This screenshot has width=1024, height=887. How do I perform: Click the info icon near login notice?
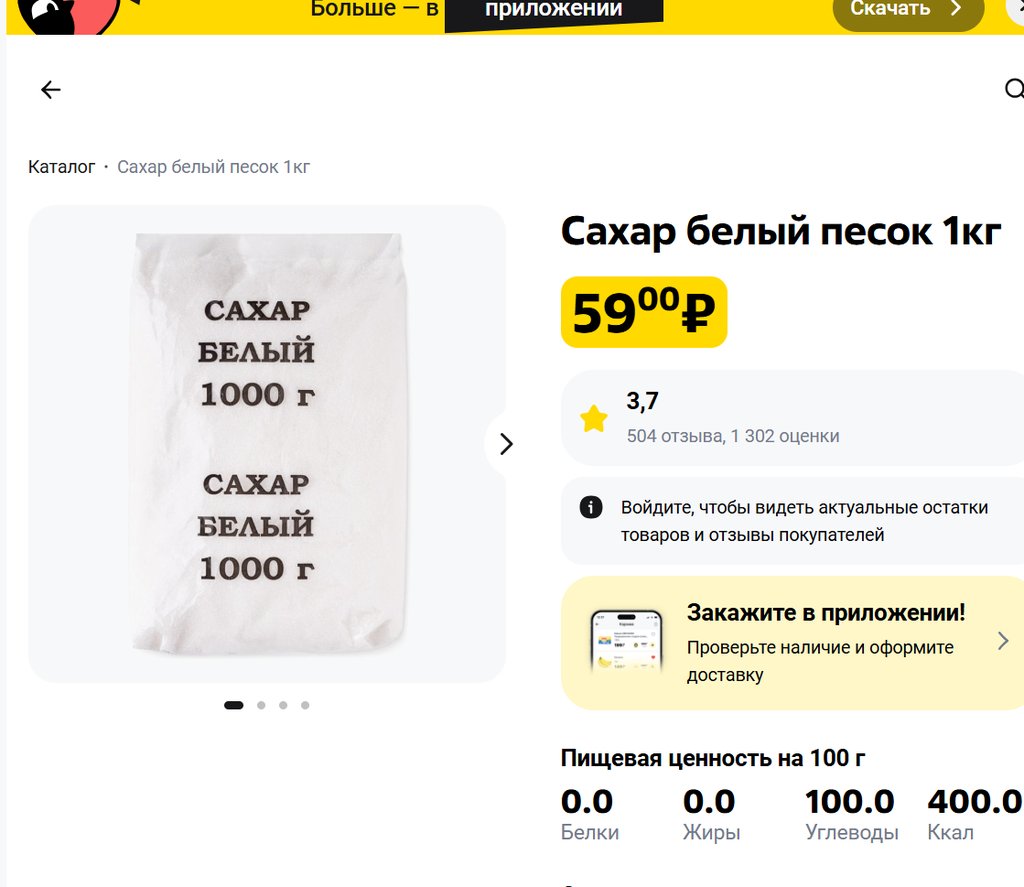pos(591,507)
